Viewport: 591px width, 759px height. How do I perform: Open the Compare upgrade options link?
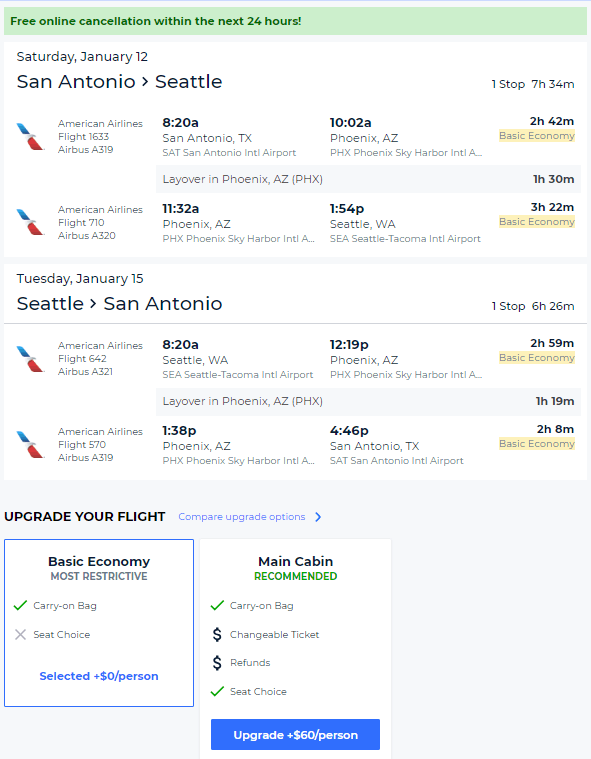[x=242, y=516]
